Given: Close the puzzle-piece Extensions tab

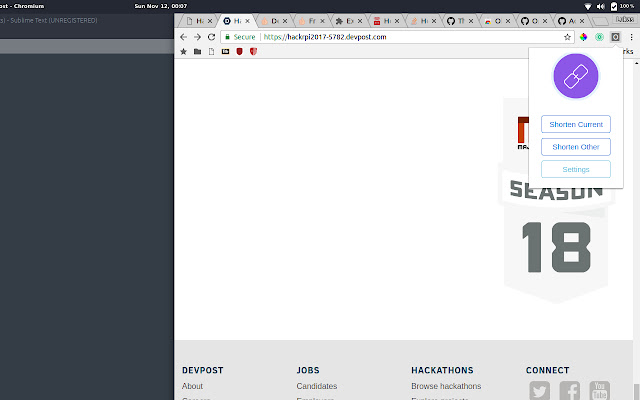Looking at the screenshot, I should pyautogui.click(x=360, y=21).
